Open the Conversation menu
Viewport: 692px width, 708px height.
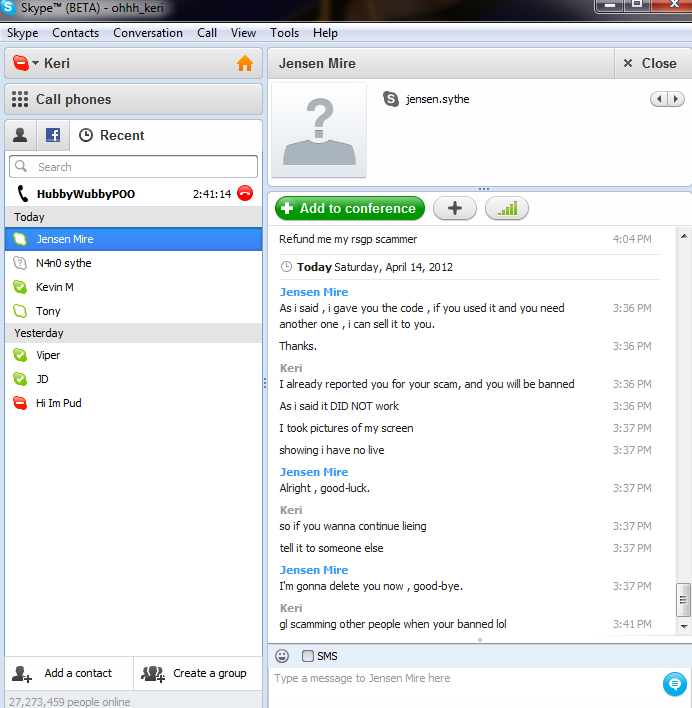pyautogui.click(x=148, y=33)
